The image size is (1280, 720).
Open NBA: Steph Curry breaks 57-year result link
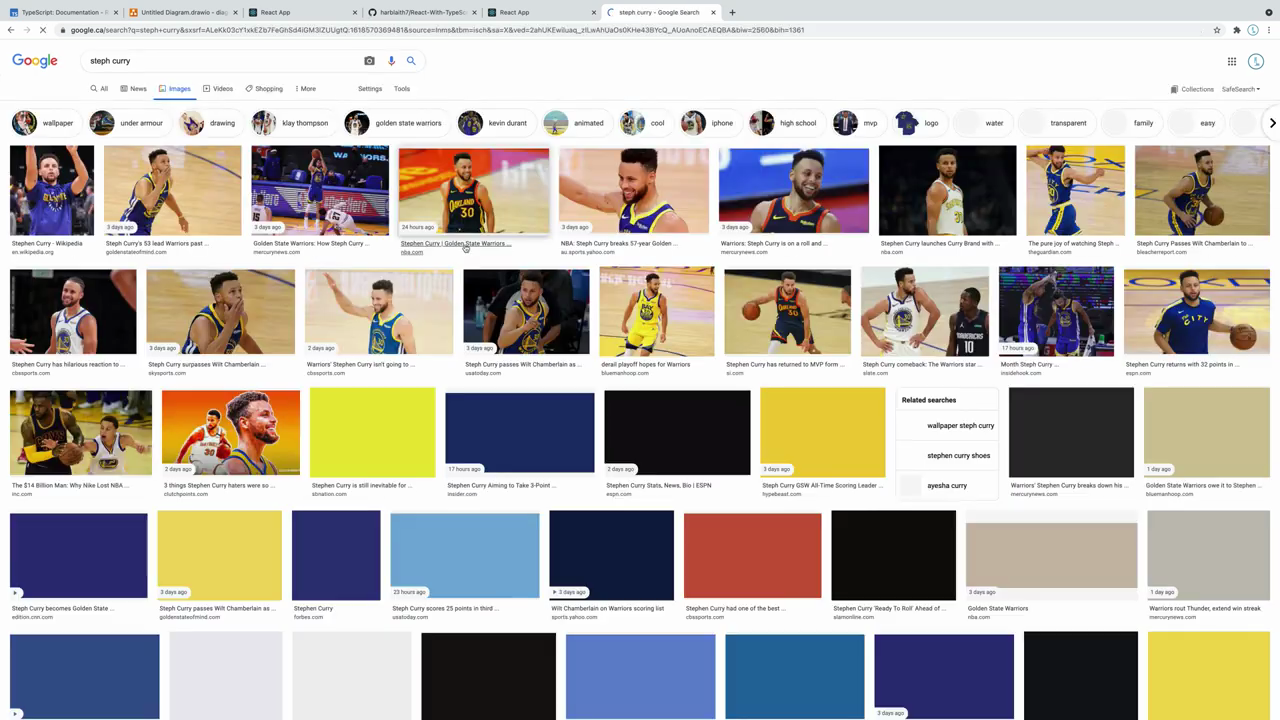[x=619, y=243]
